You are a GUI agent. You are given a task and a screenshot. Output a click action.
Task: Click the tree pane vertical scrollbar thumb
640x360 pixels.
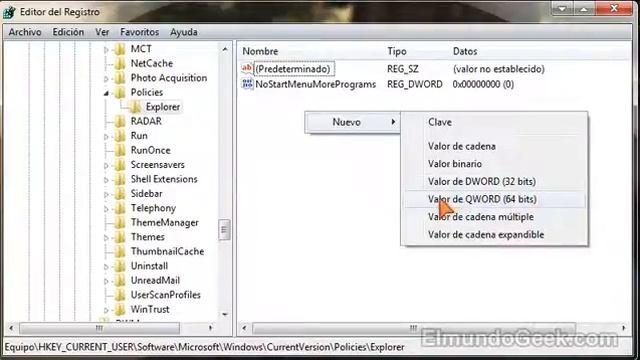pos(224,230)
